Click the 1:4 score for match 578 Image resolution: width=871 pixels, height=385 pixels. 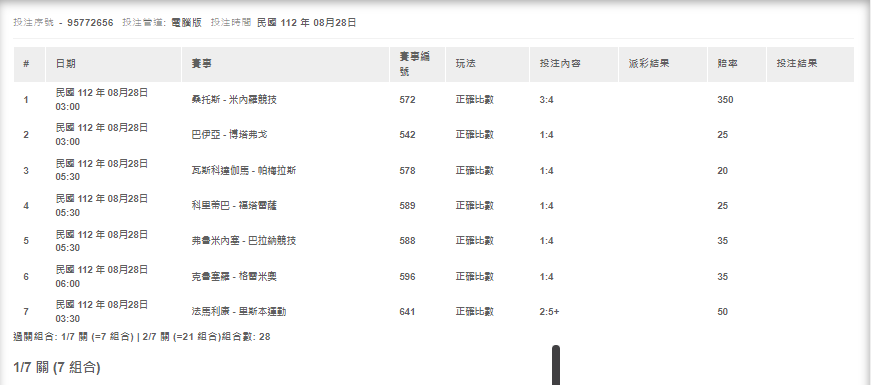[547, 171]
